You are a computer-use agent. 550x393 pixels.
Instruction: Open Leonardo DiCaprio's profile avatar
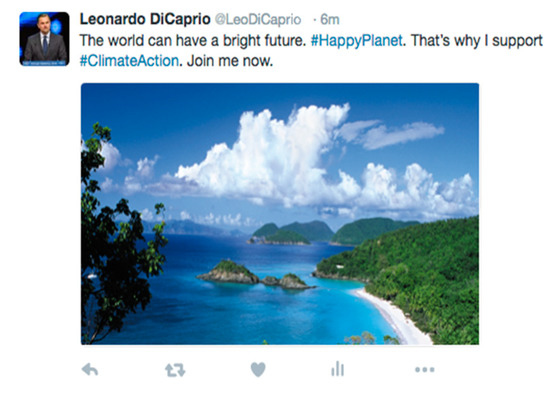tap(44, 39)
